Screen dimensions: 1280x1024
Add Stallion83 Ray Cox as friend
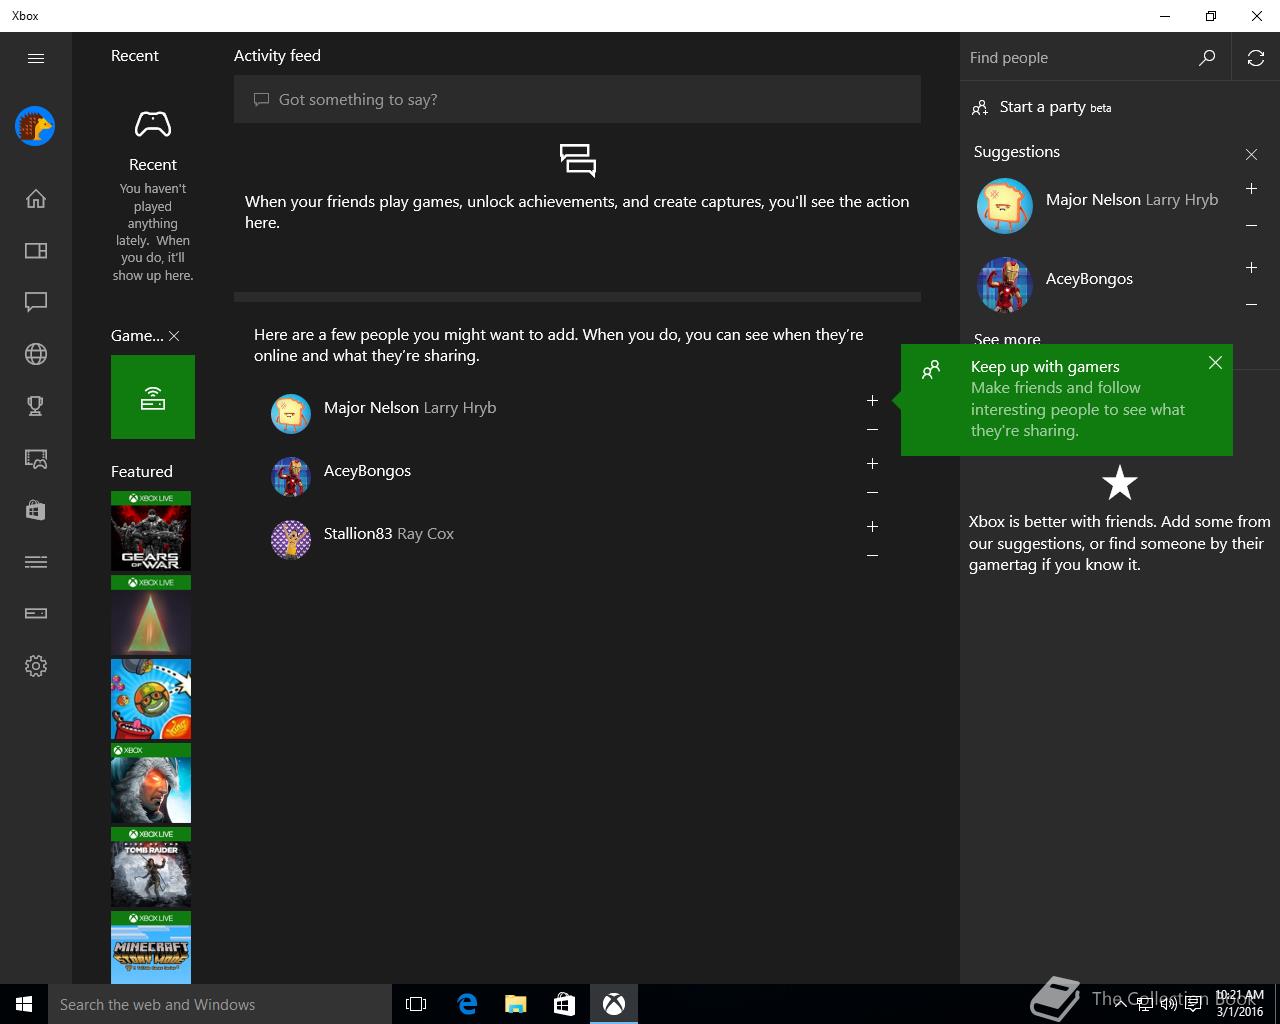(x=872, y=526)
